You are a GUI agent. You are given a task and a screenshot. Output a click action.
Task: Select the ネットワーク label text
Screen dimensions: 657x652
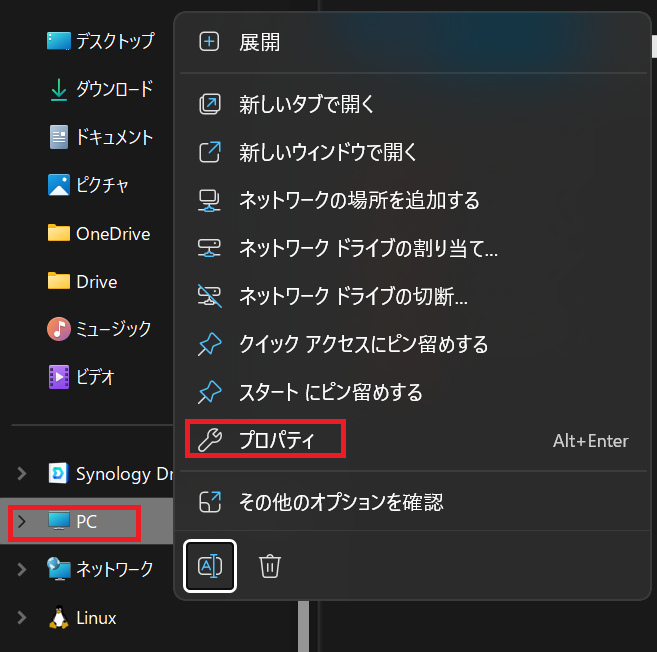pos(114,569)
